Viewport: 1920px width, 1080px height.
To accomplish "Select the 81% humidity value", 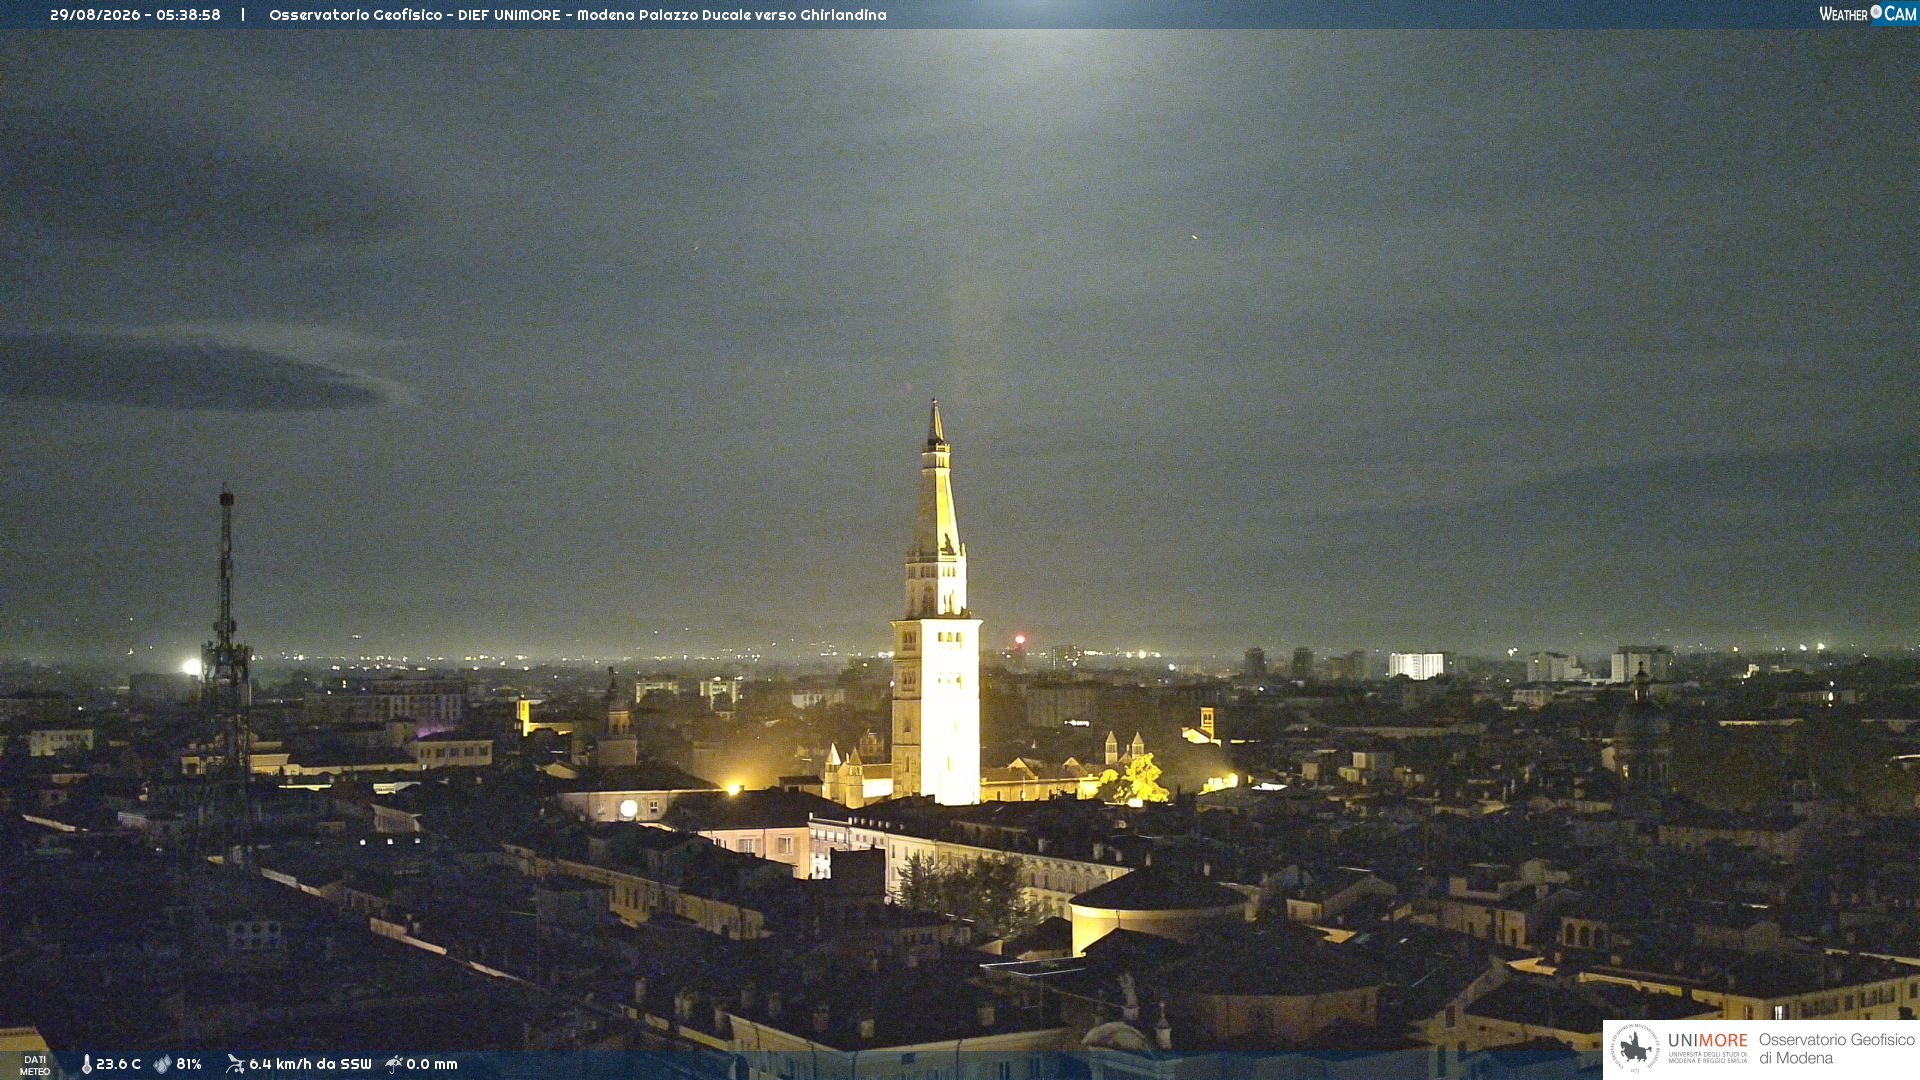I will click(x=189, y=1064).
